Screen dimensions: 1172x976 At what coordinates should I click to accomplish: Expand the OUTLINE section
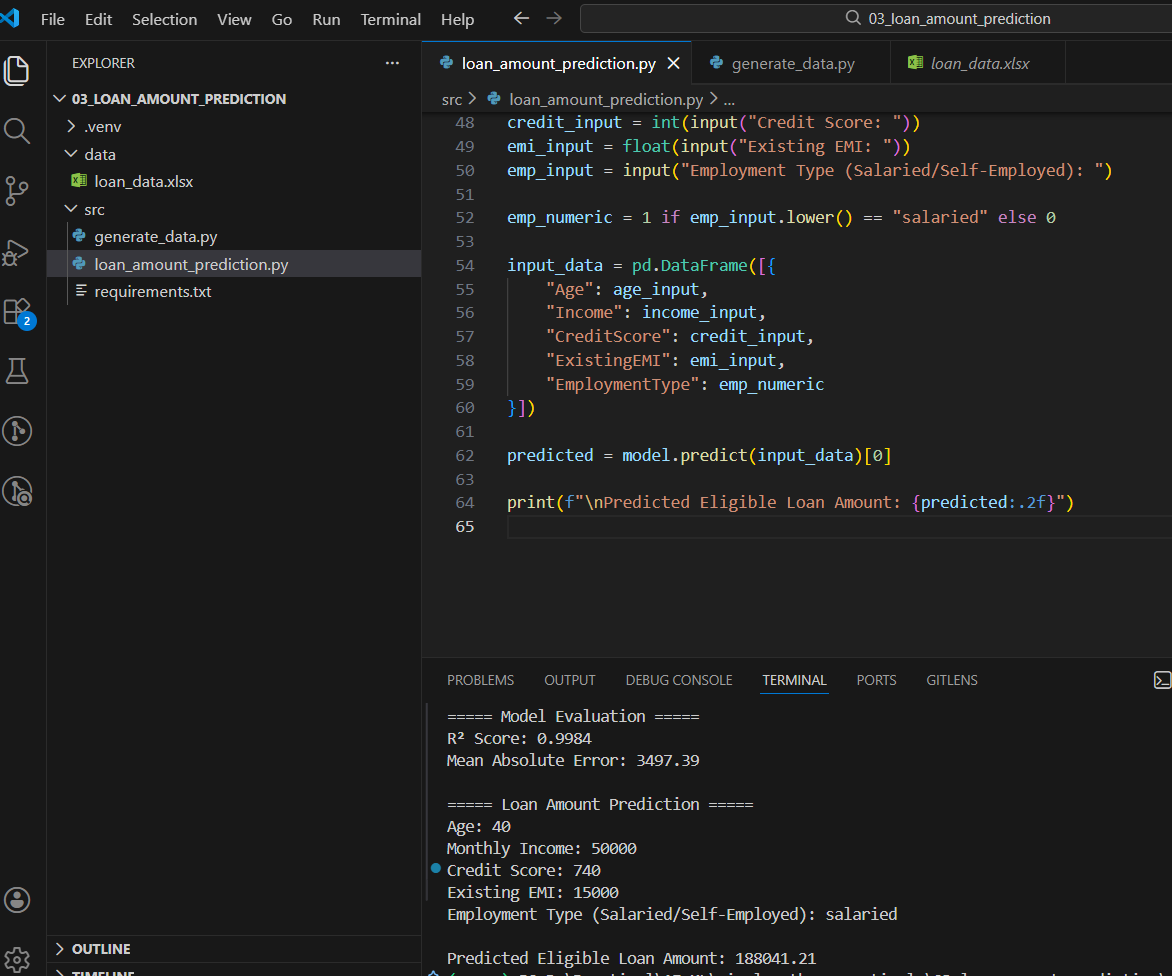point(100,948)
